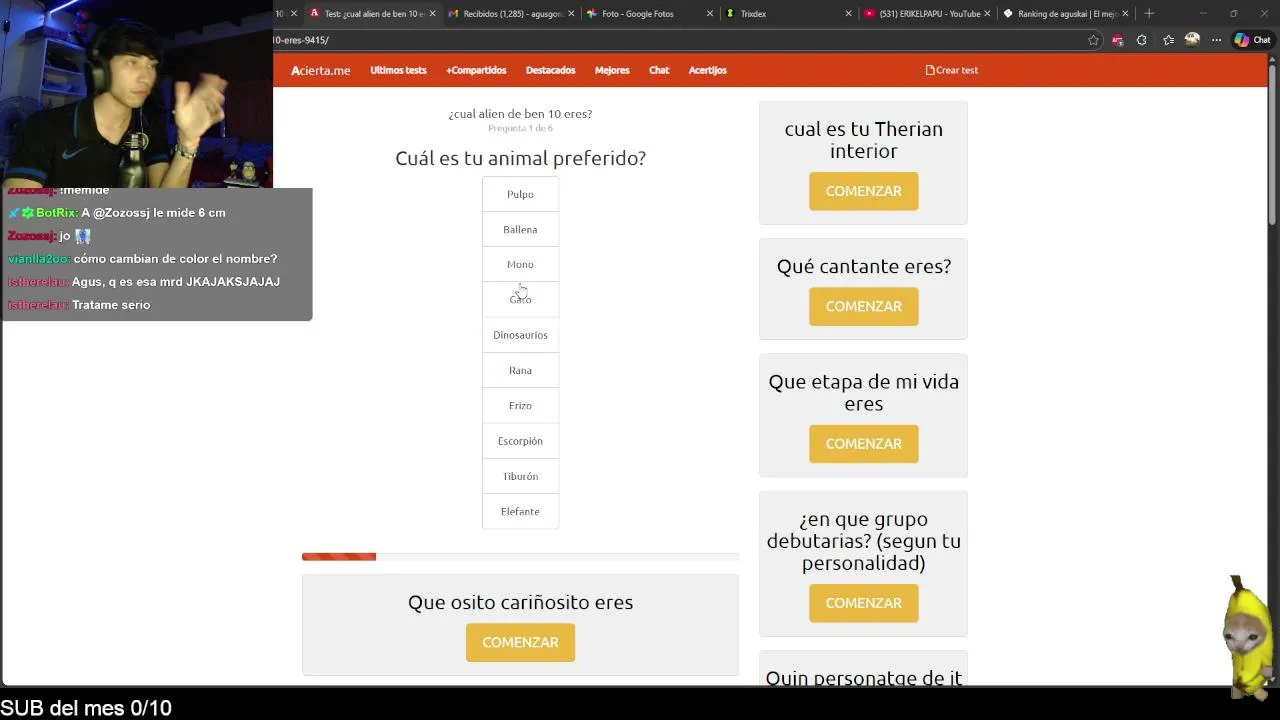Viewport: 1280px width, 720px height.
Task: Switch to the Foto - Google Fotos tab
Action: pyautogui.click(x=638, y=14)
